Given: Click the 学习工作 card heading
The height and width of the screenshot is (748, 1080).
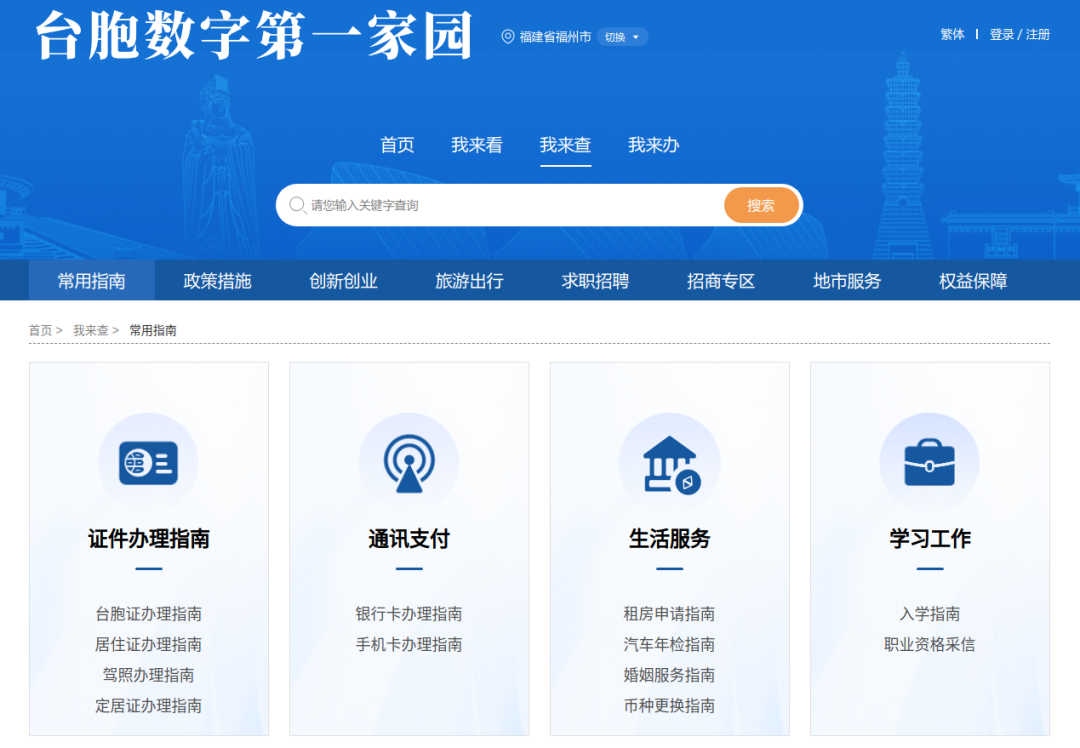Looking at the screenshot, I should coord(930,538).
